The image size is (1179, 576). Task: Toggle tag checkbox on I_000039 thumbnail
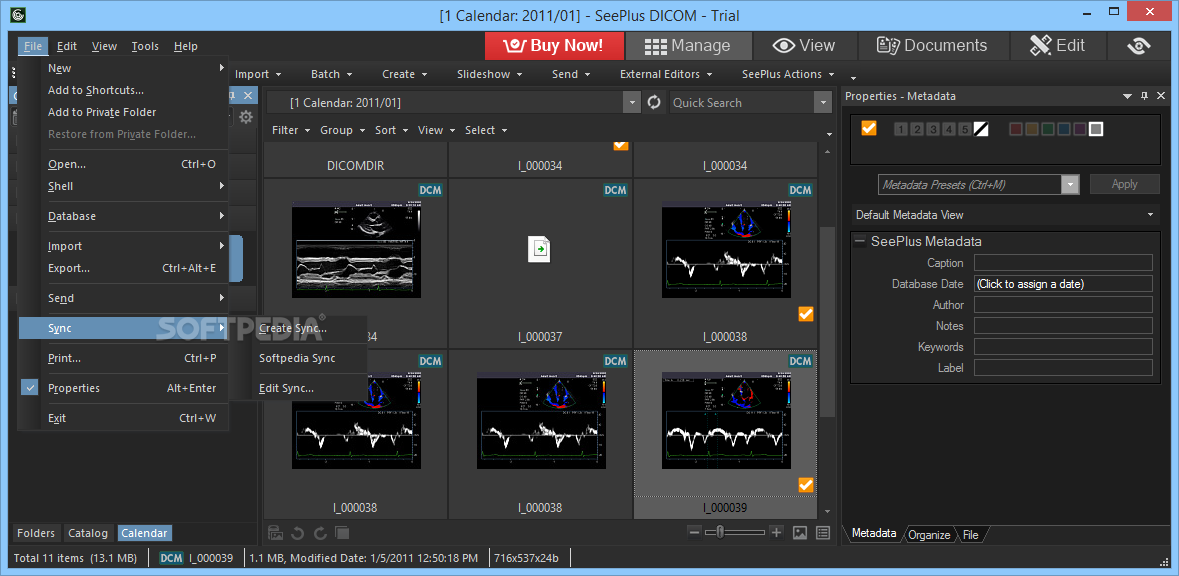tap(806, 485)
